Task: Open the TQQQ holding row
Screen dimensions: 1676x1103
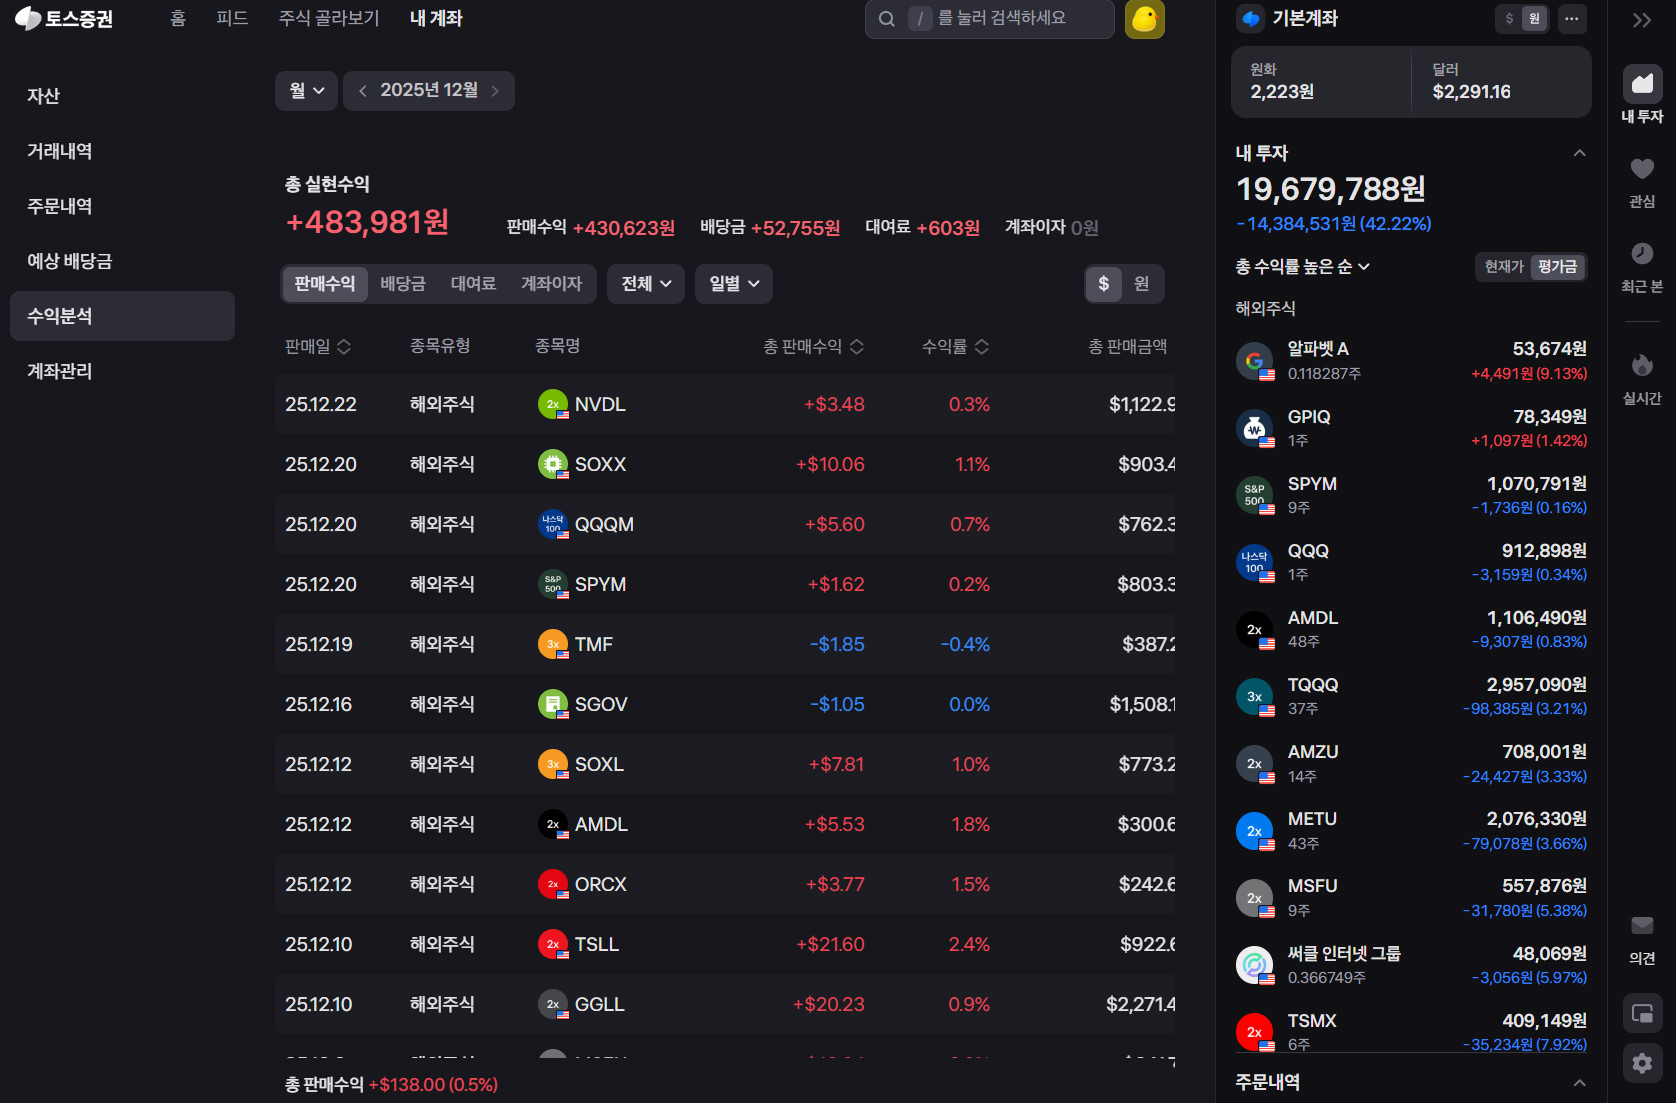Action: (1411, 697)
